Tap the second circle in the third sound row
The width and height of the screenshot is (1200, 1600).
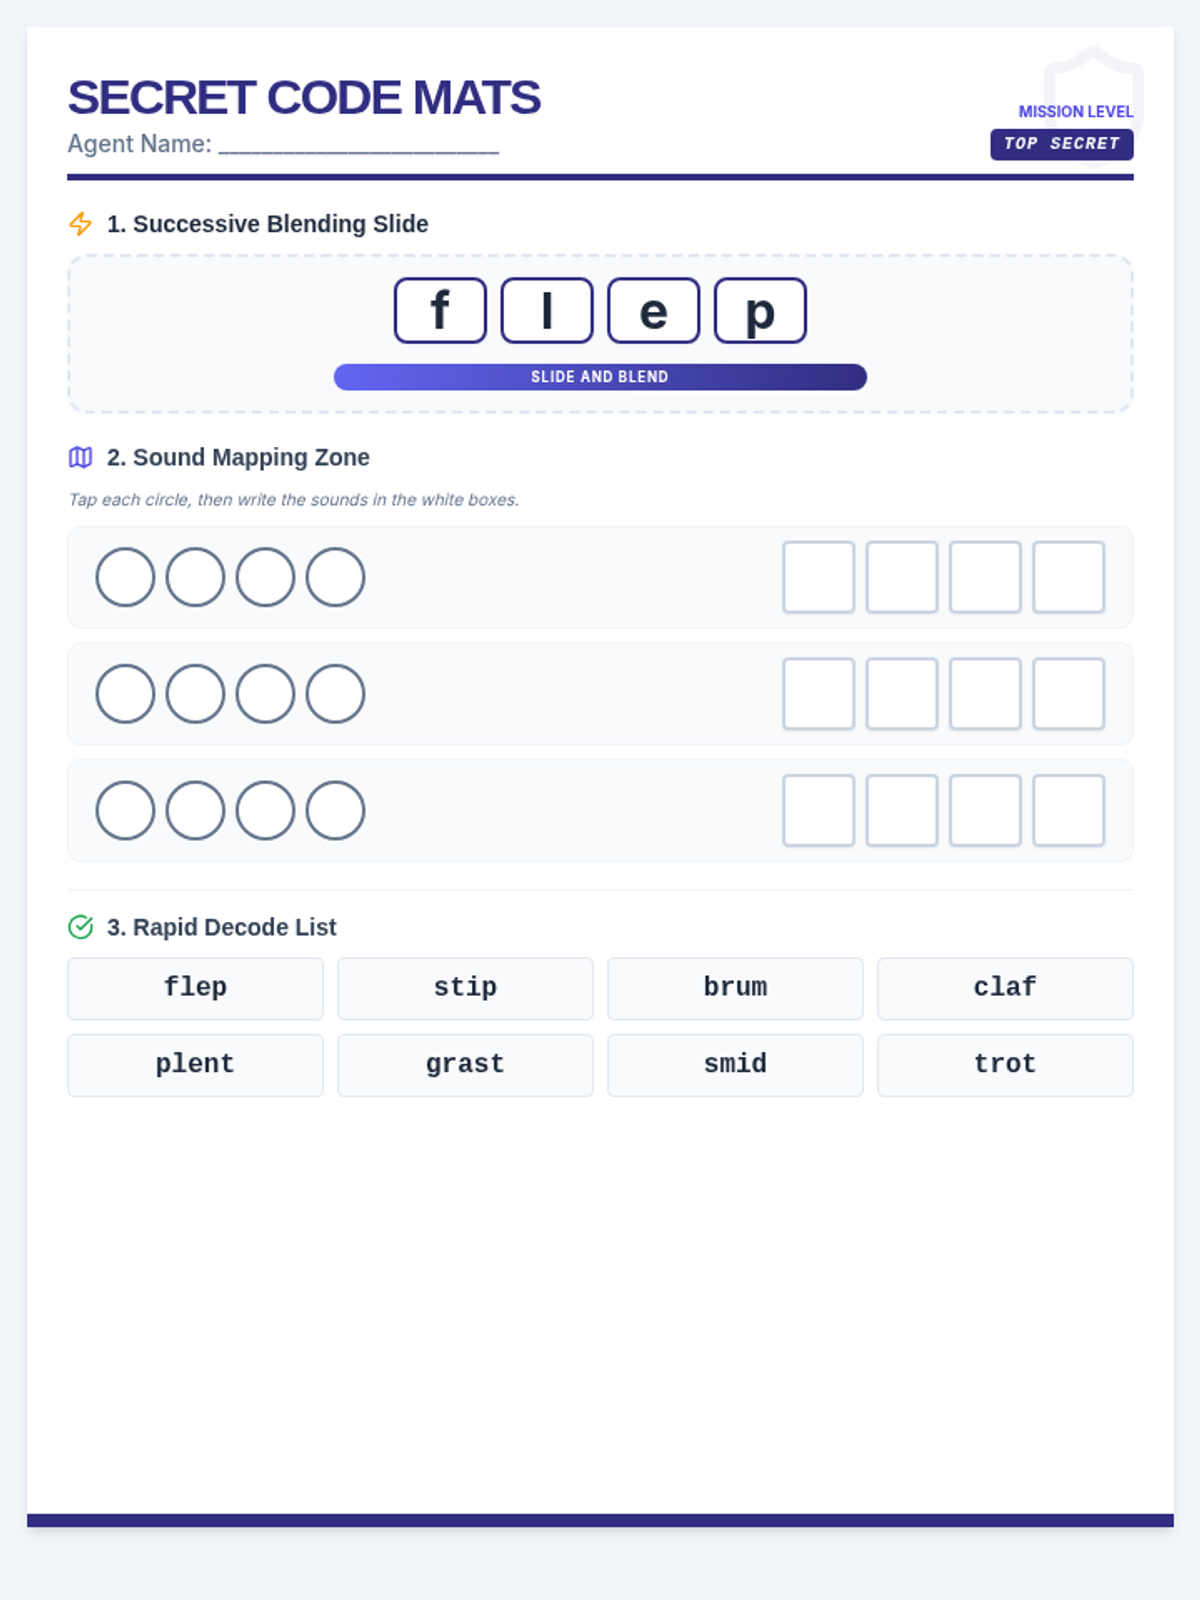coord(195,811)
